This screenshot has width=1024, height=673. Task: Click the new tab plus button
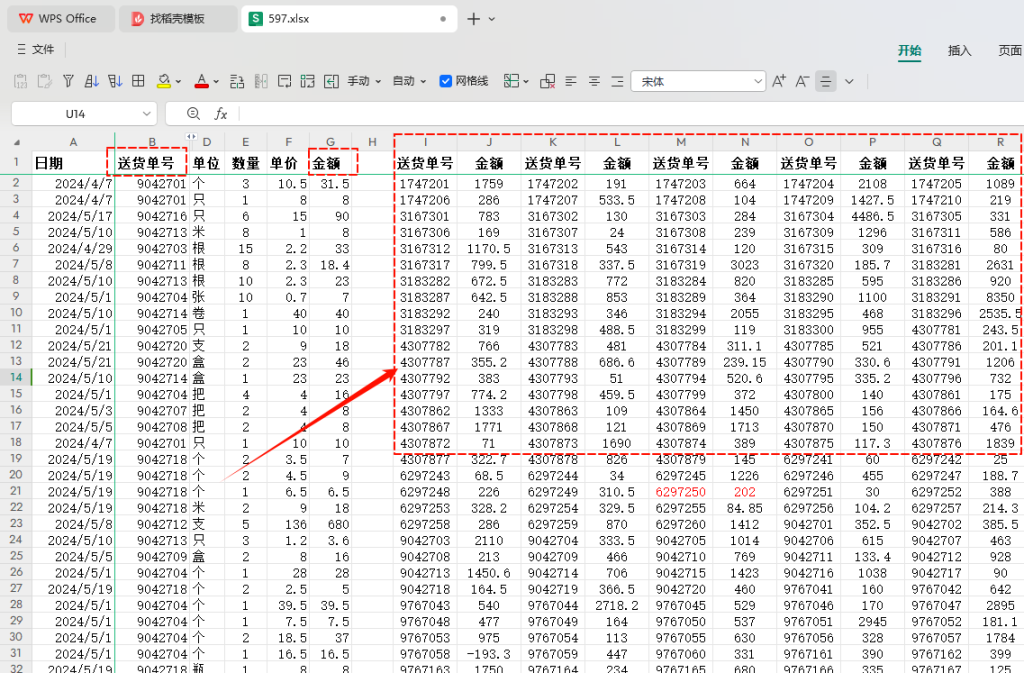click(x=474, y=19)
